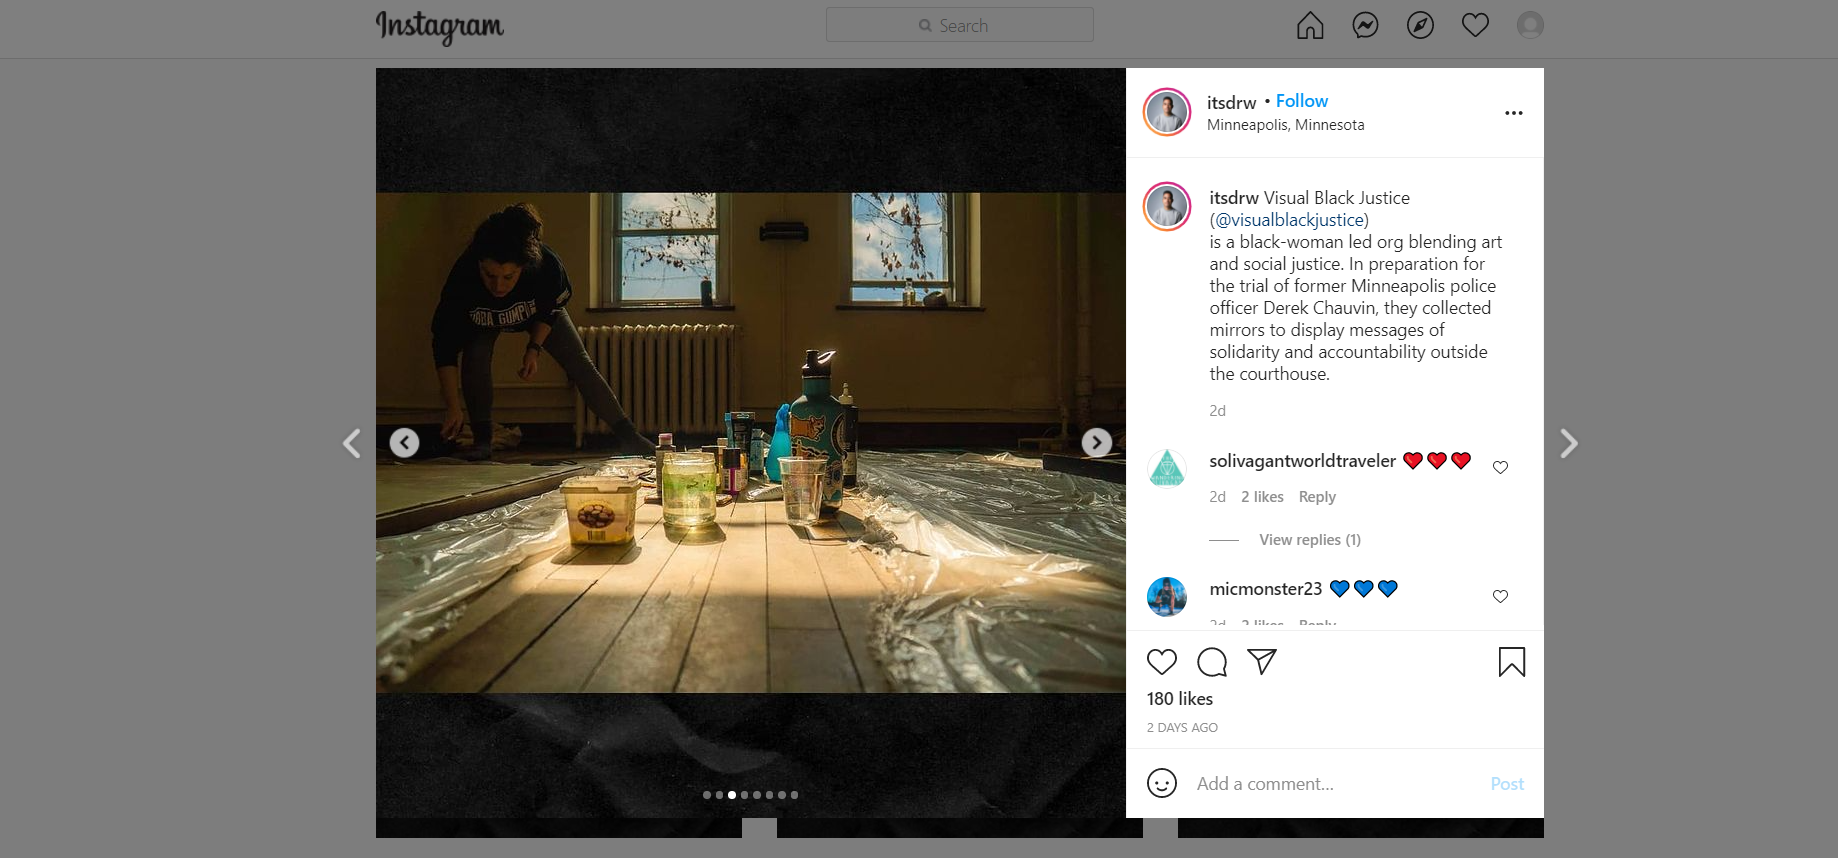Open the Explore compass icon
This screenshot has width=1838, height=858.
[x=1420, y=25]
